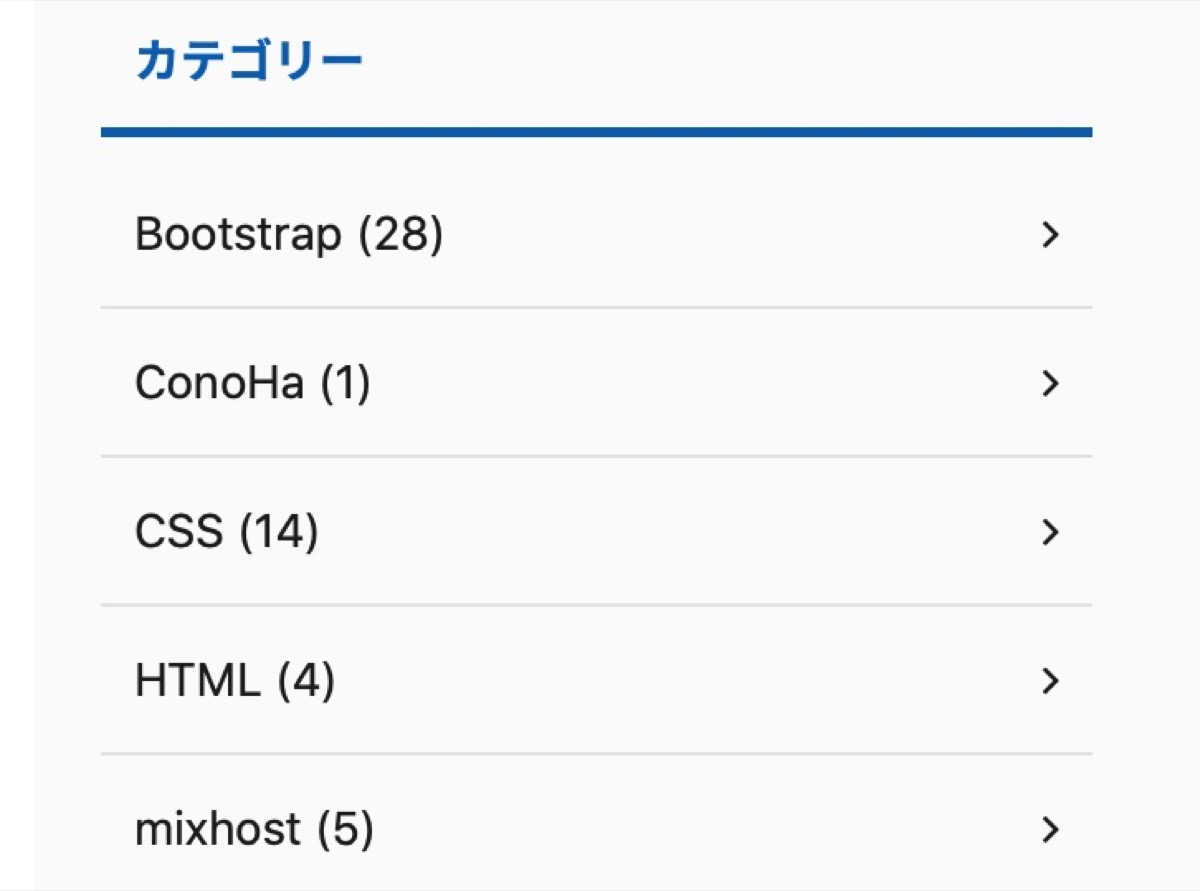The width and height of the screenshot is (1200, 891).
Task: Click the chevron at the end of mixhost row
Action: coord(1049,829)
